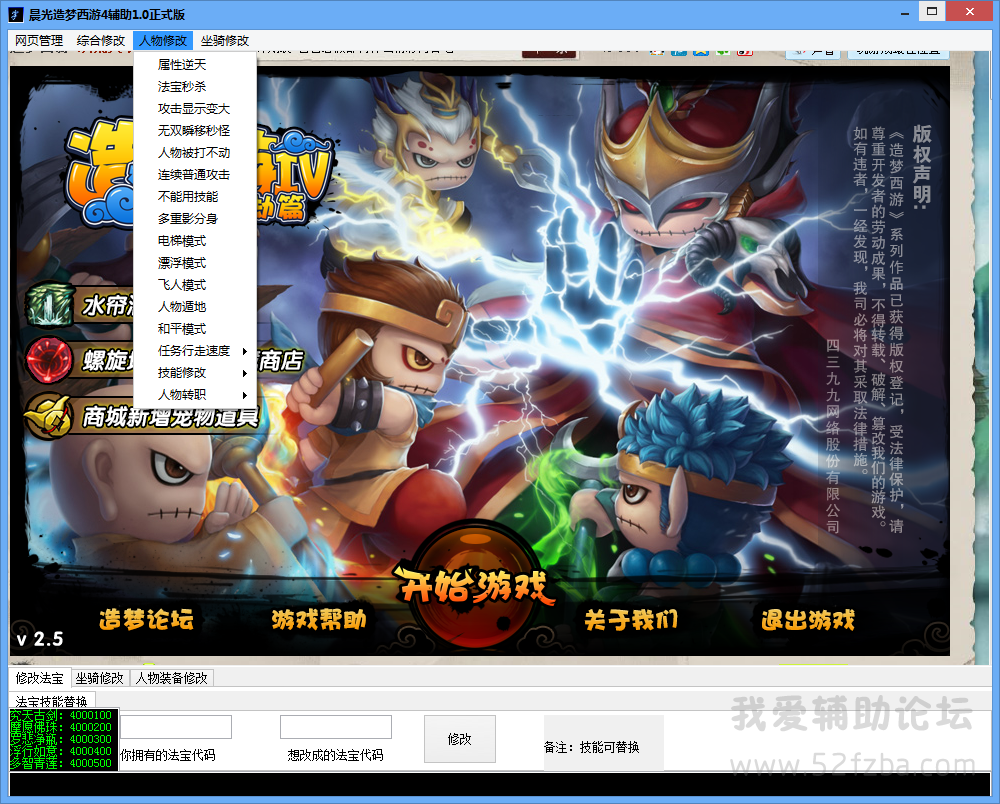Minimize the 晨光造梦西游4辅助 window
Image resolution: width=1000 pixels, height=804 pixels.
click(x=905, y=12)
